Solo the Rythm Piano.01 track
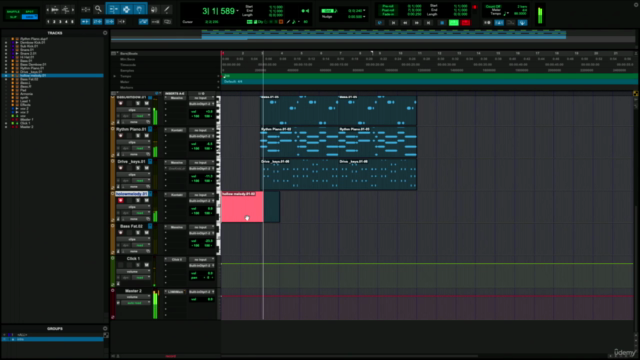This screenshot has height=360, width=640. click(x=138, y=136)
